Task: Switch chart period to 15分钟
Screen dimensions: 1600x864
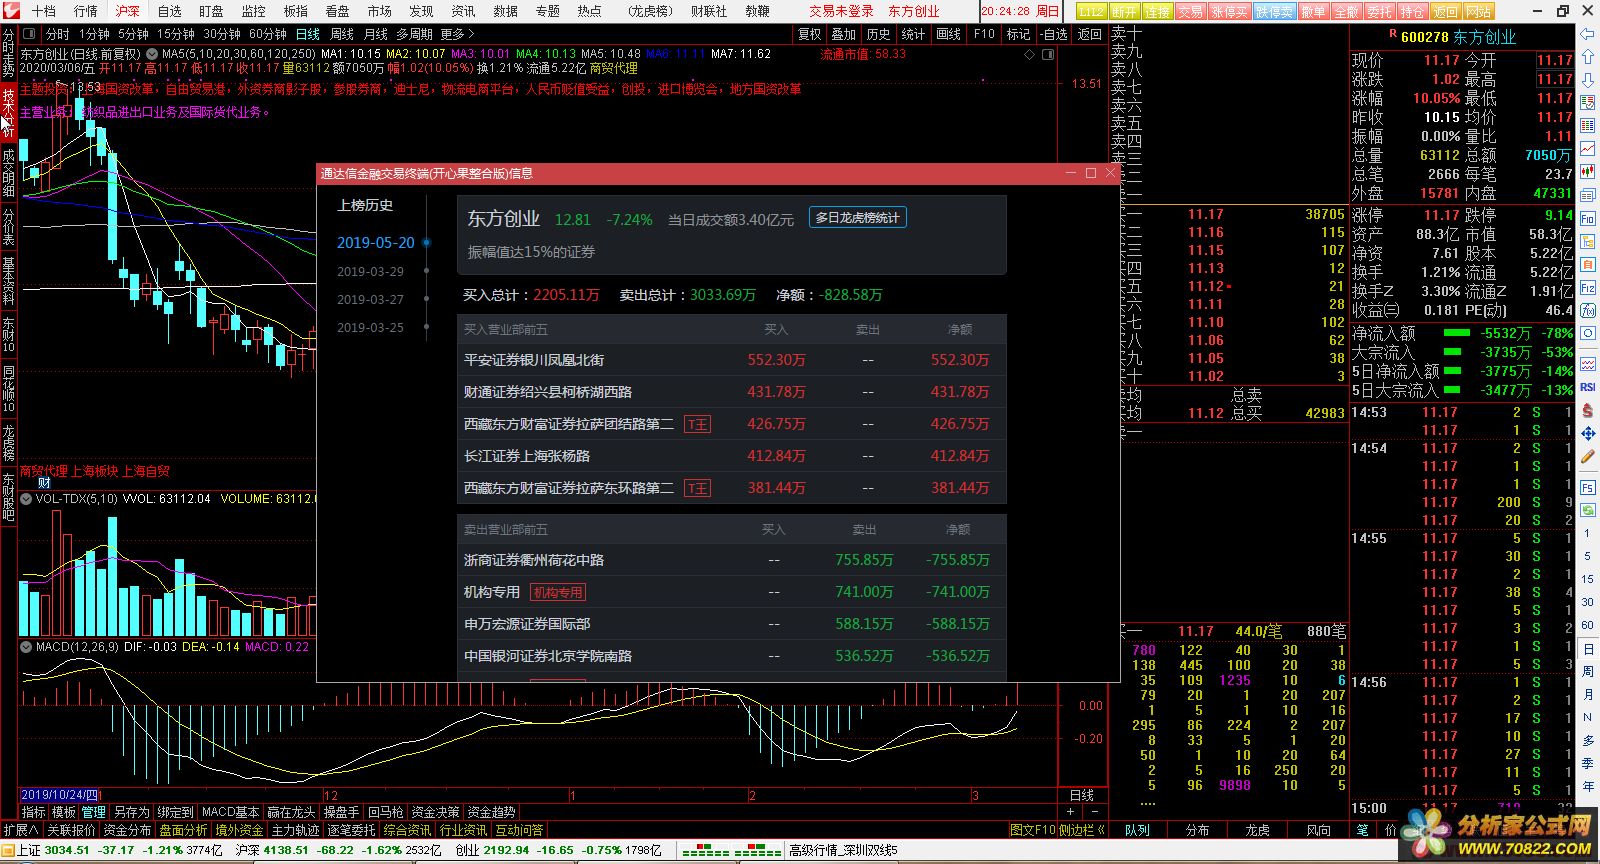Action: pos(175,34)
